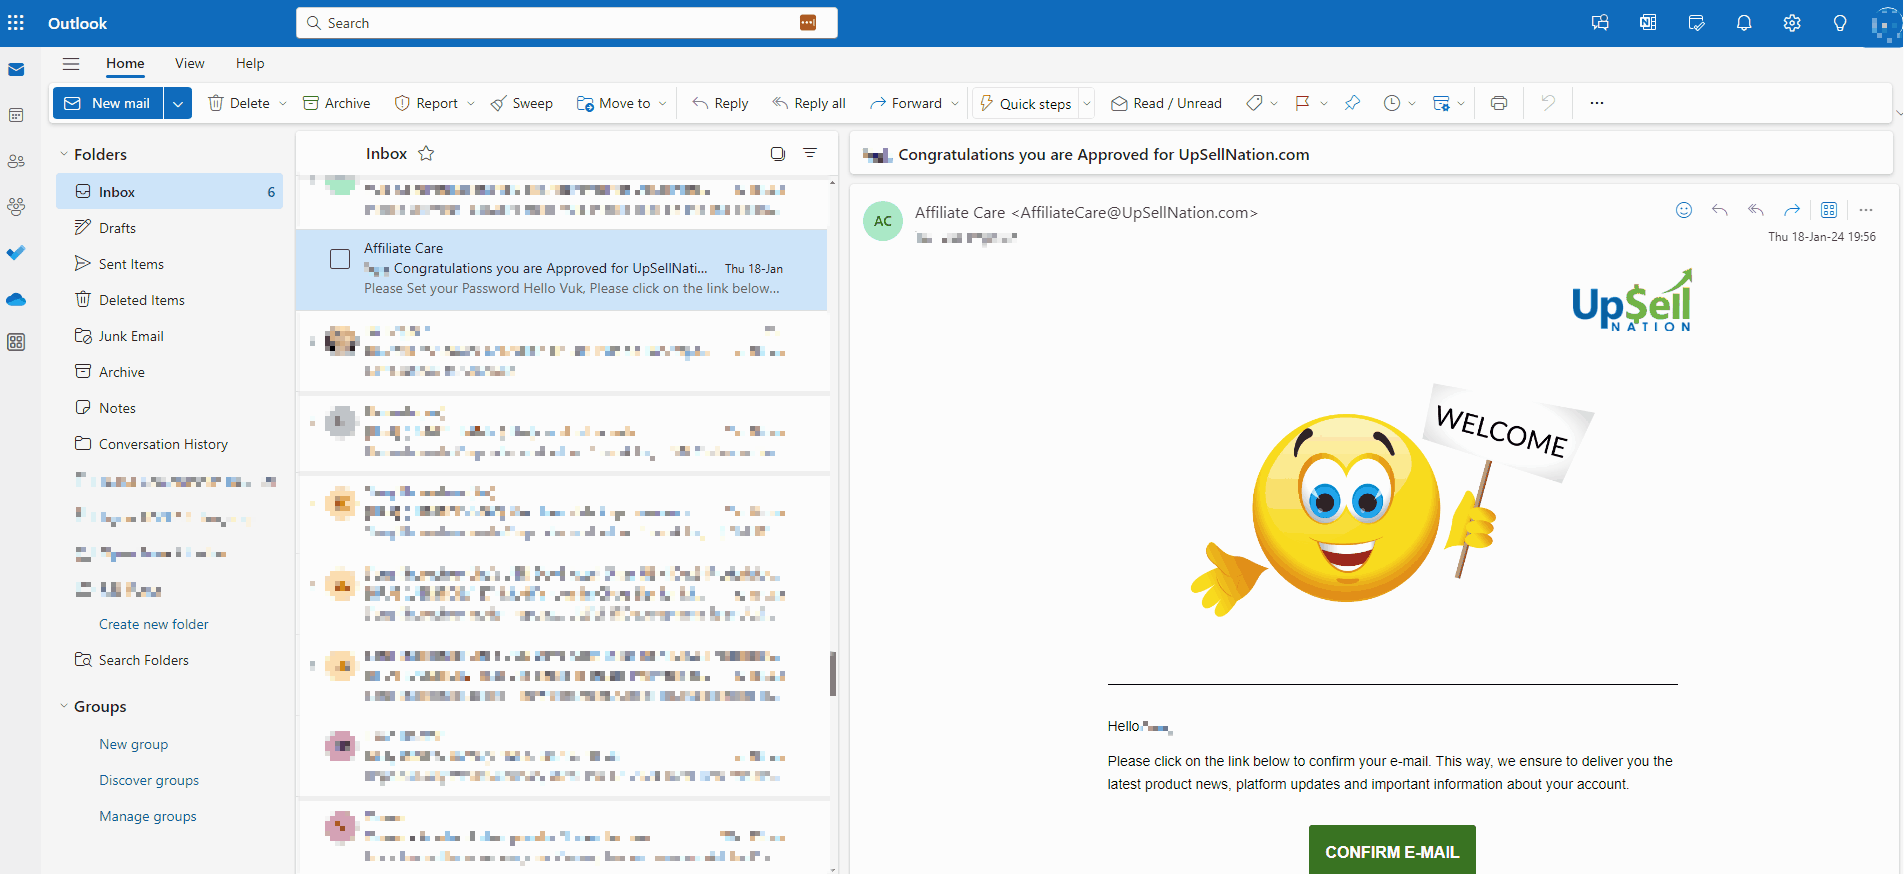1904x874 pixels.
Task: Open Calendar from left sidebar
Action: pos(16,116)
